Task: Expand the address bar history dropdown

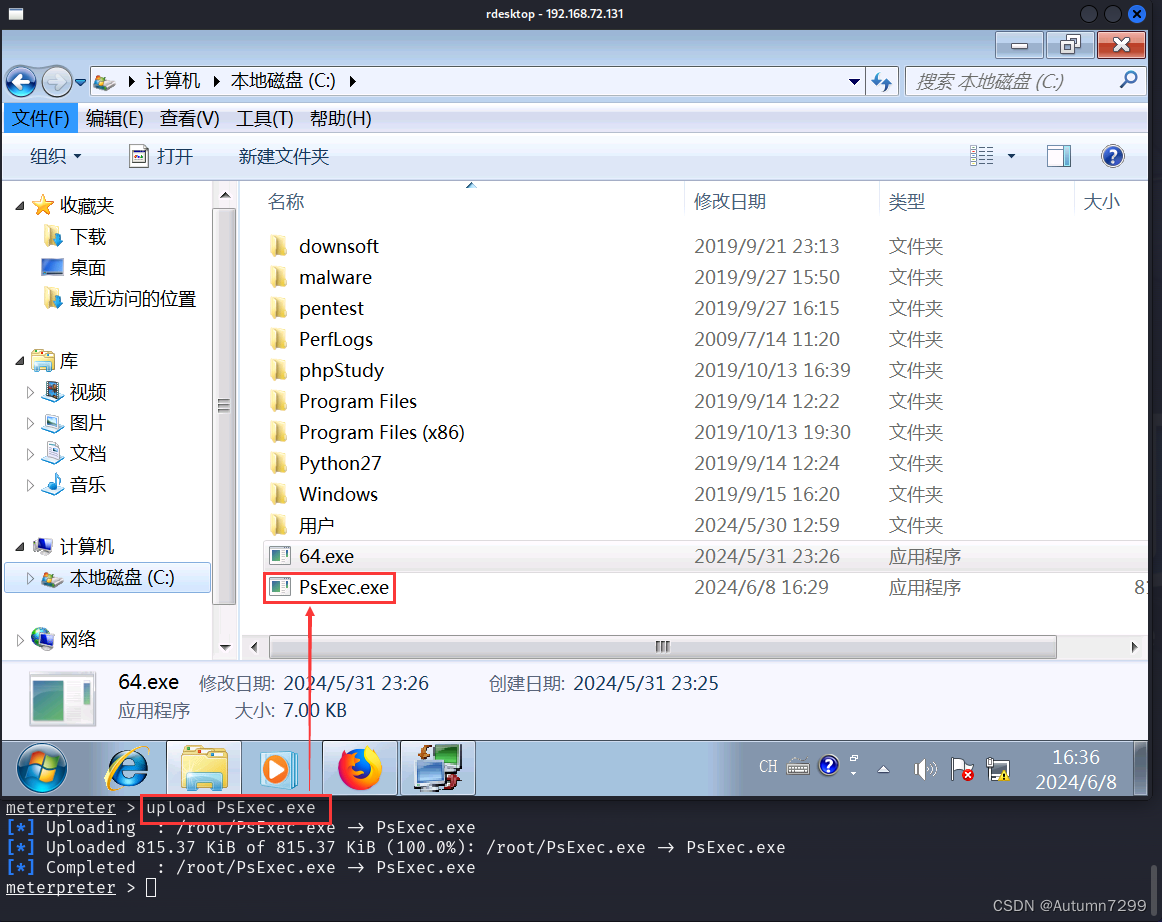Action: coord(854,82)
